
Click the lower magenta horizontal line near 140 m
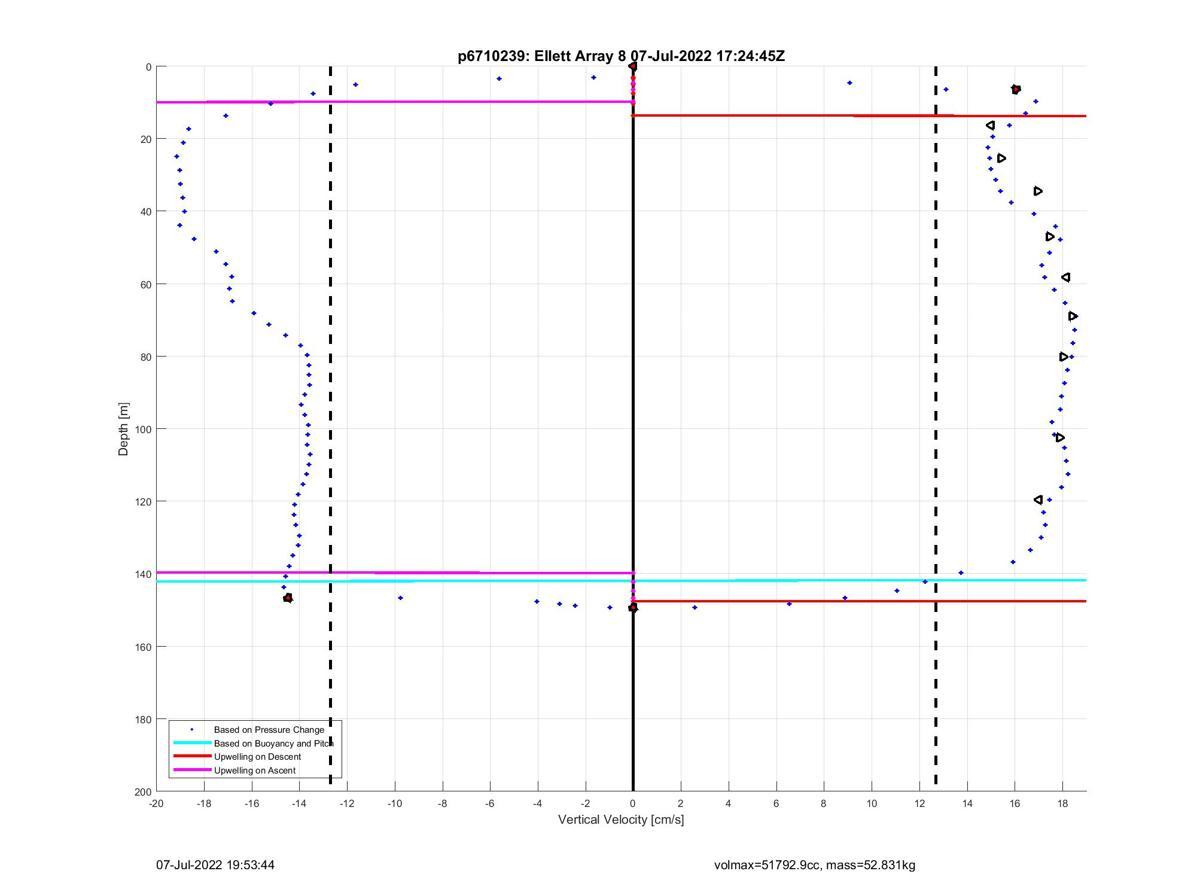[395, 573]
